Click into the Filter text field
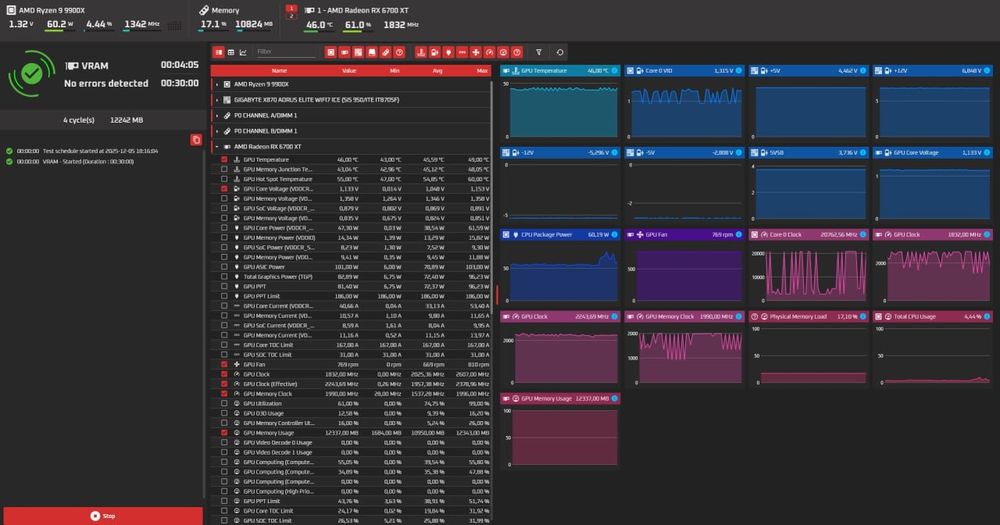This screenshot has width=1000, height=525. [285, 52]
